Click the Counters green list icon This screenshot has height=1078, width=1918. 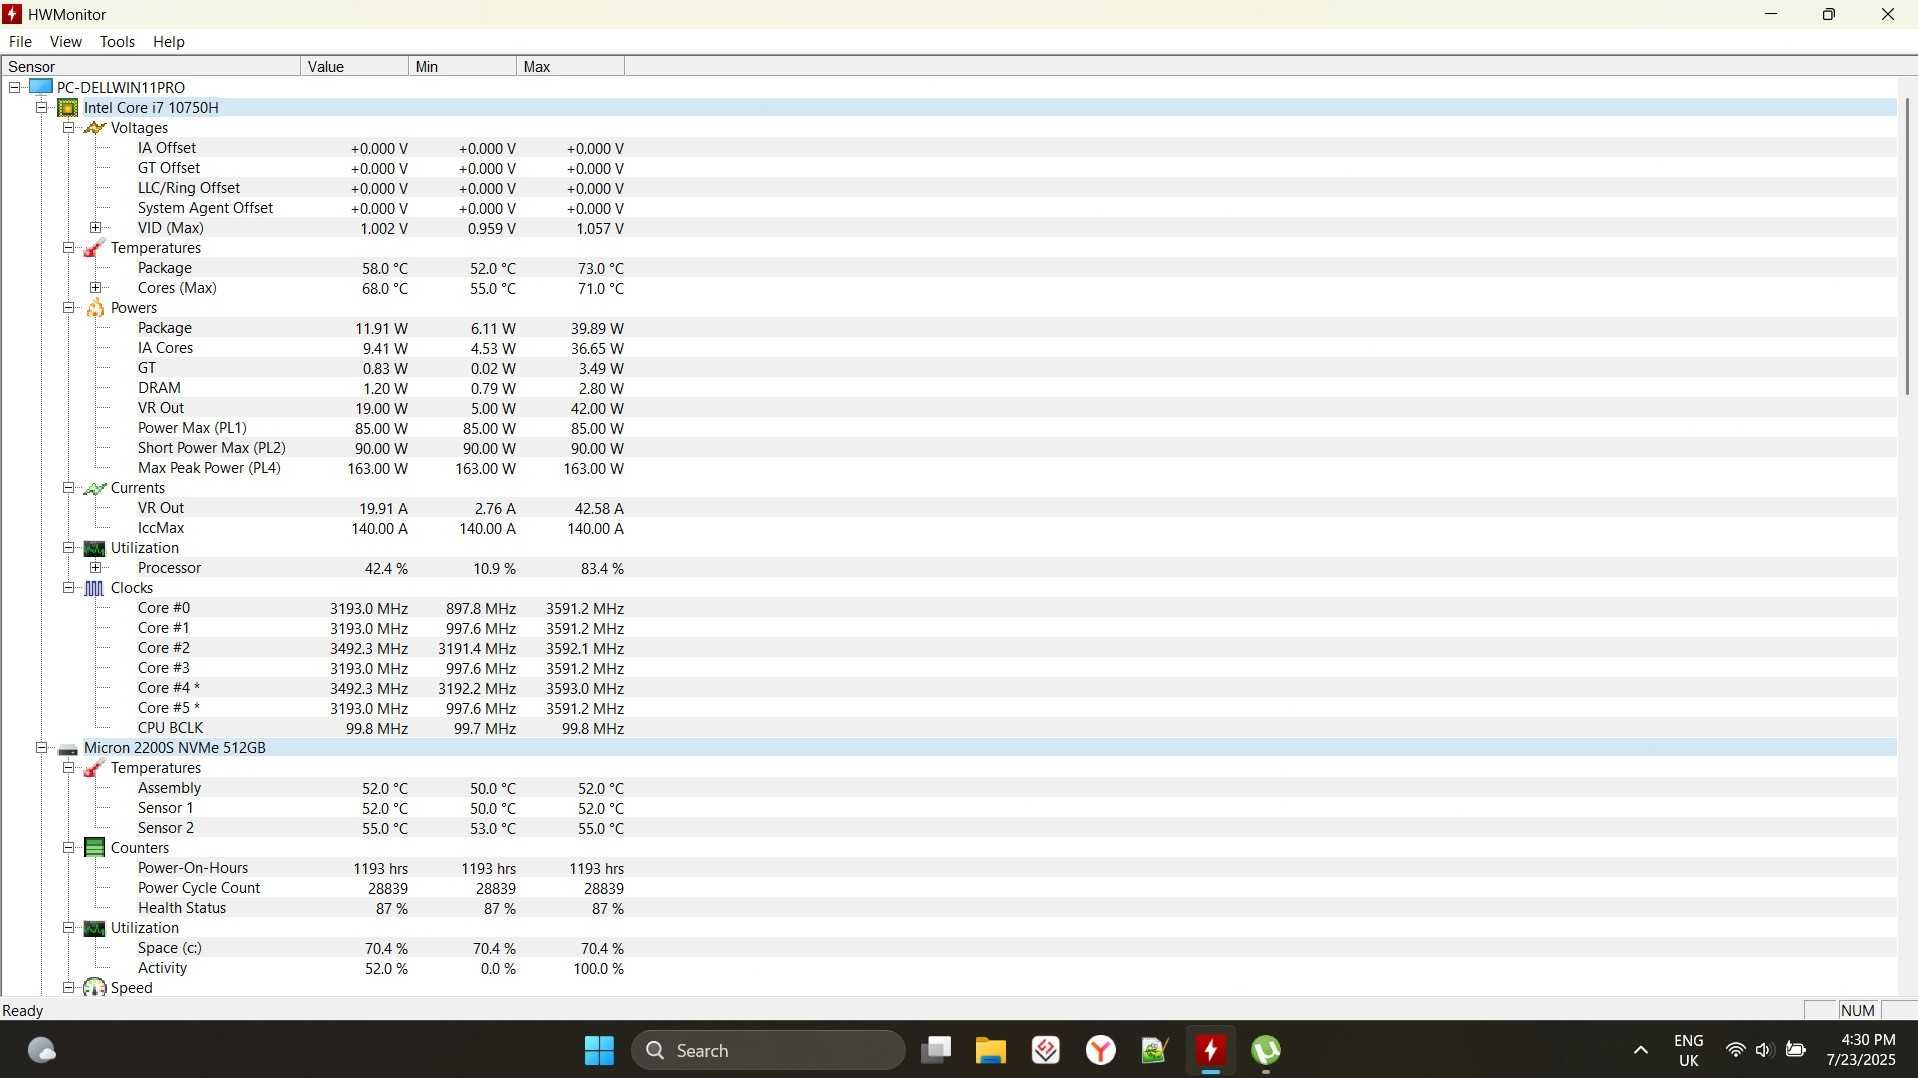click(95, 847)
